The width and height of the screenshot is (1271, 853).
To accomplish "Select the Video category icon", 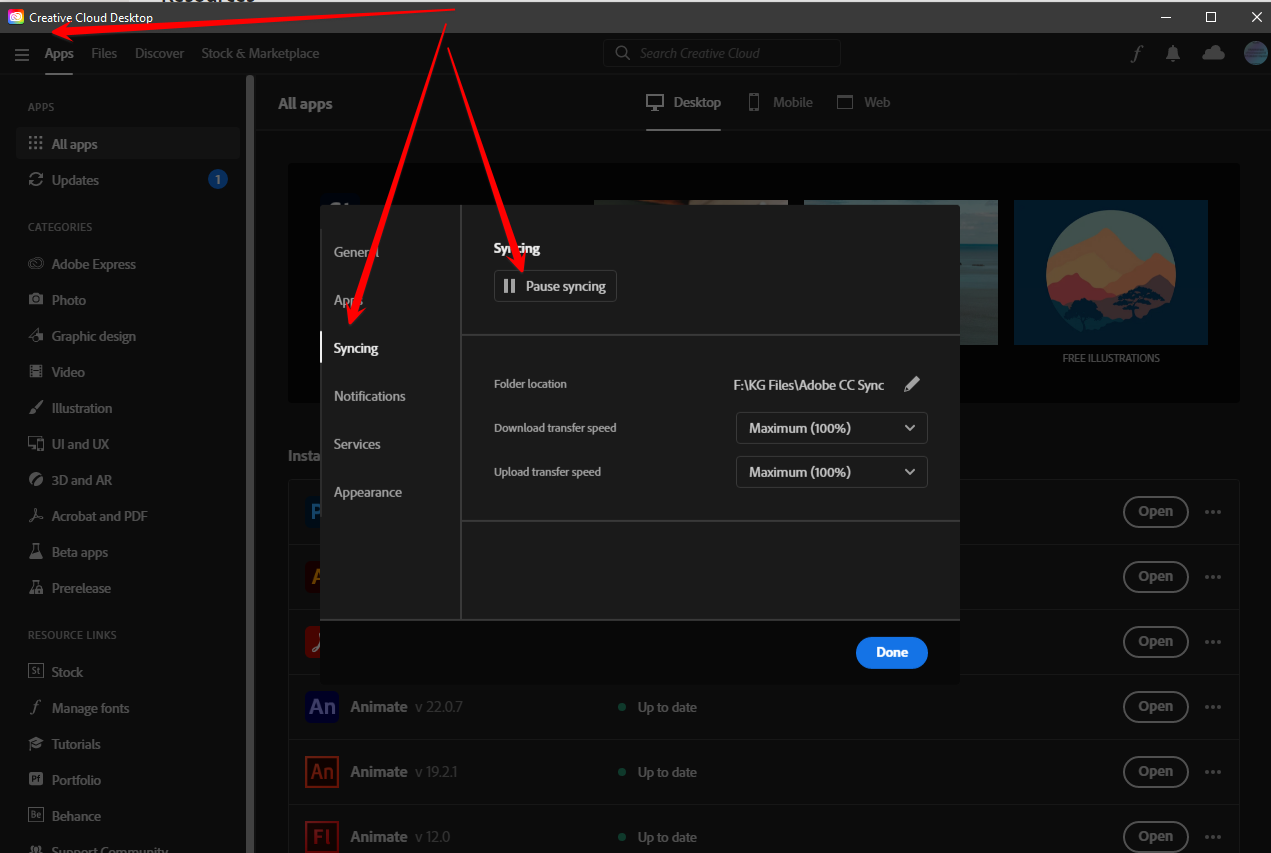I will click(34, 371).
